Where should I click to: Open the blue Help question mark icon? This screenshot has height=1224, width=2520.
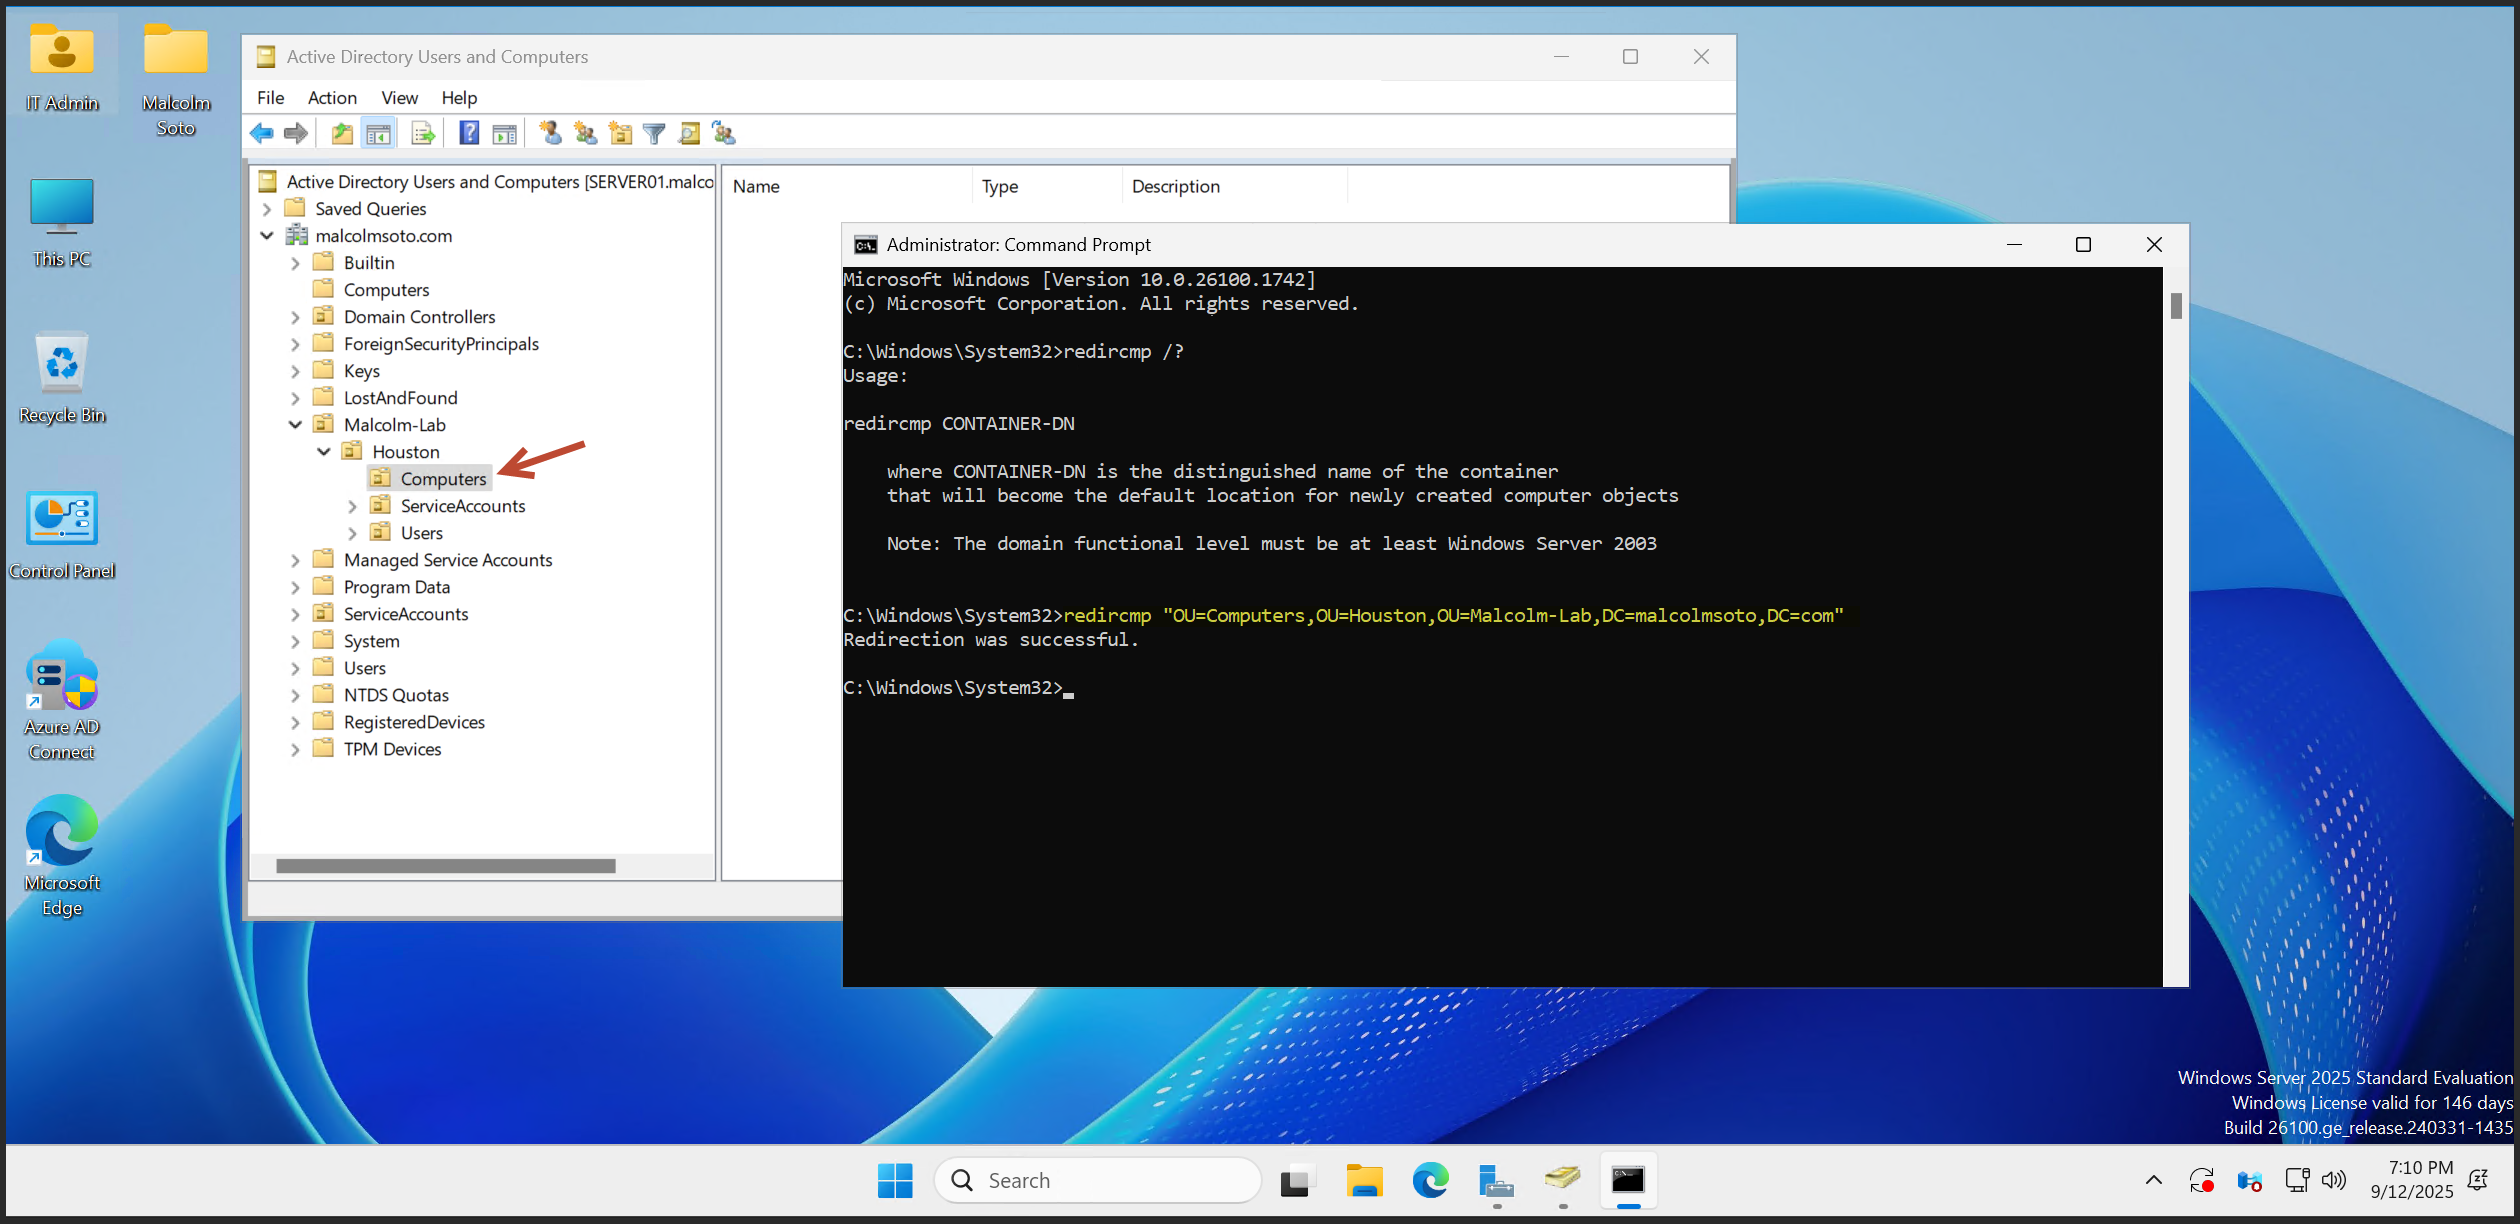(x=468, y=133)
